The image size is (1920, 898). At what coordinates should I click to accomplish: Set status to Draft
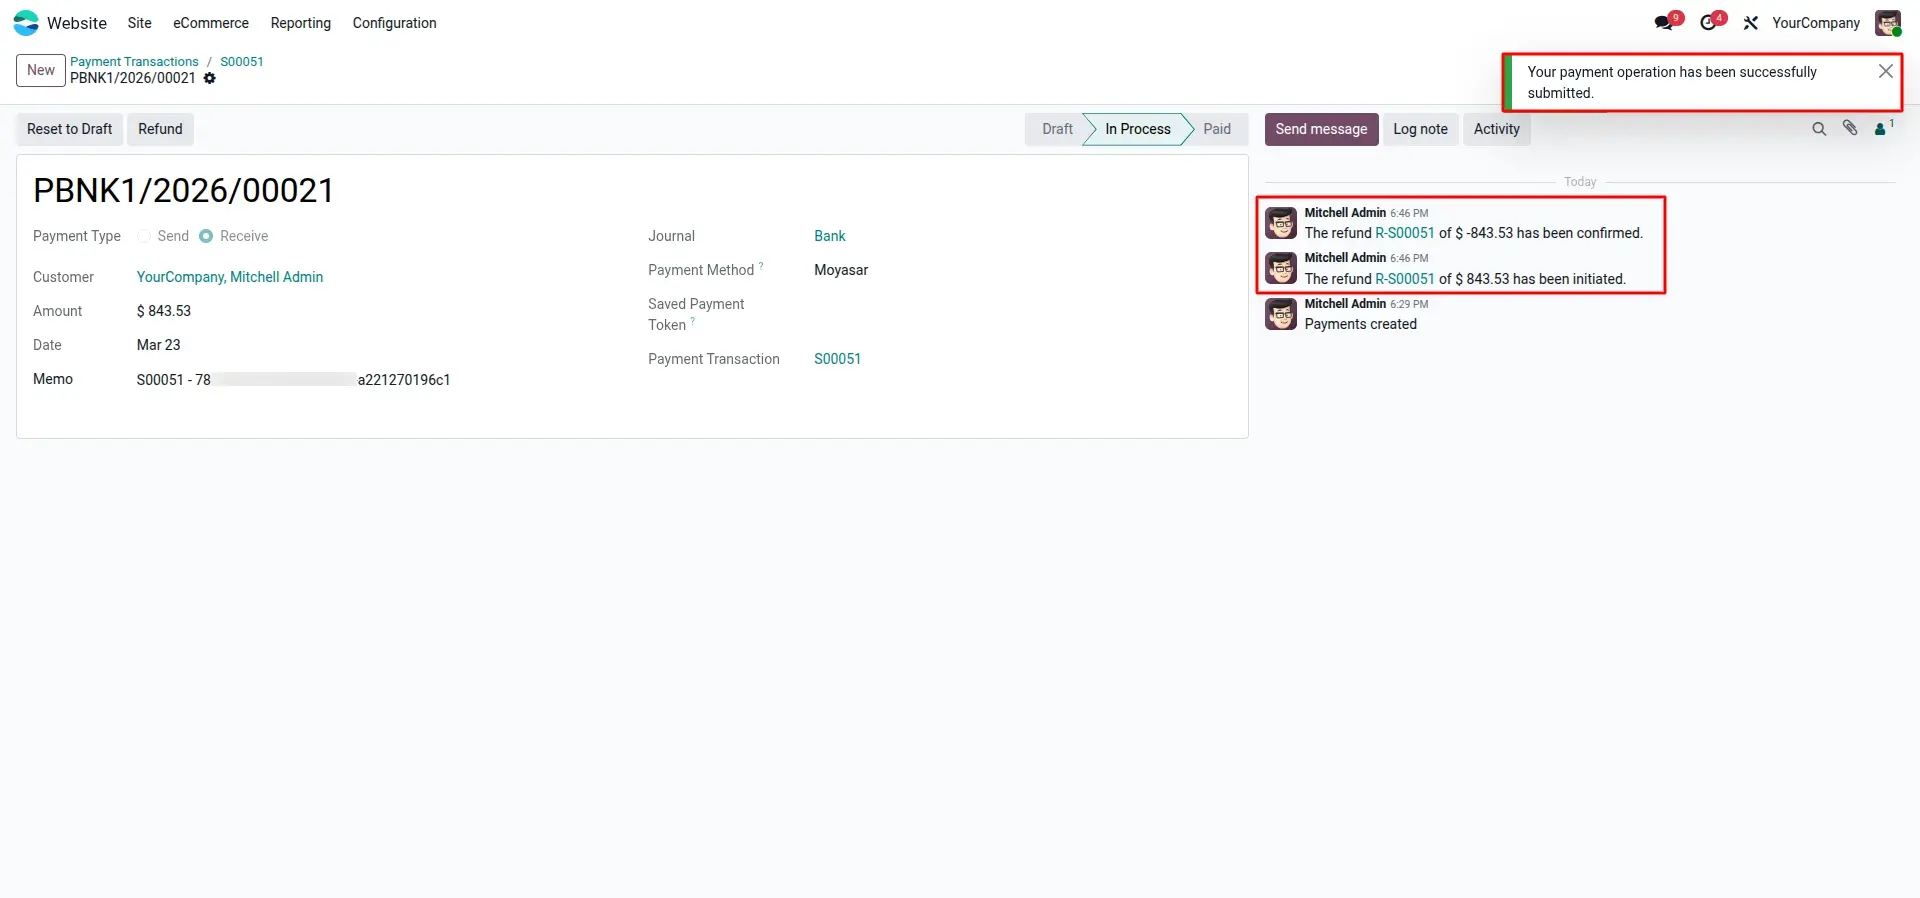click(x=1056, y=129)
